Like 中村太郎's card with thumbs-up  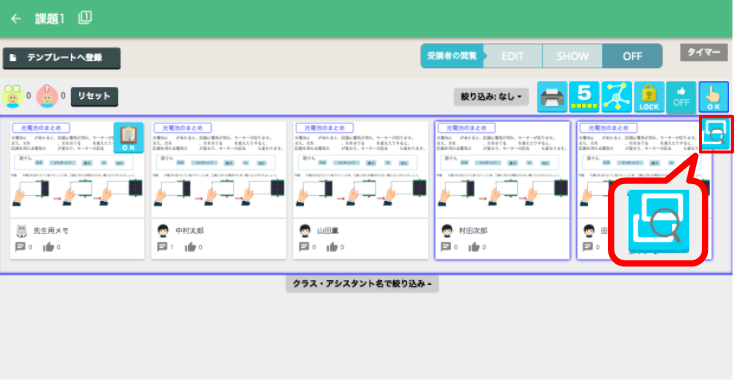coord(190,247)
